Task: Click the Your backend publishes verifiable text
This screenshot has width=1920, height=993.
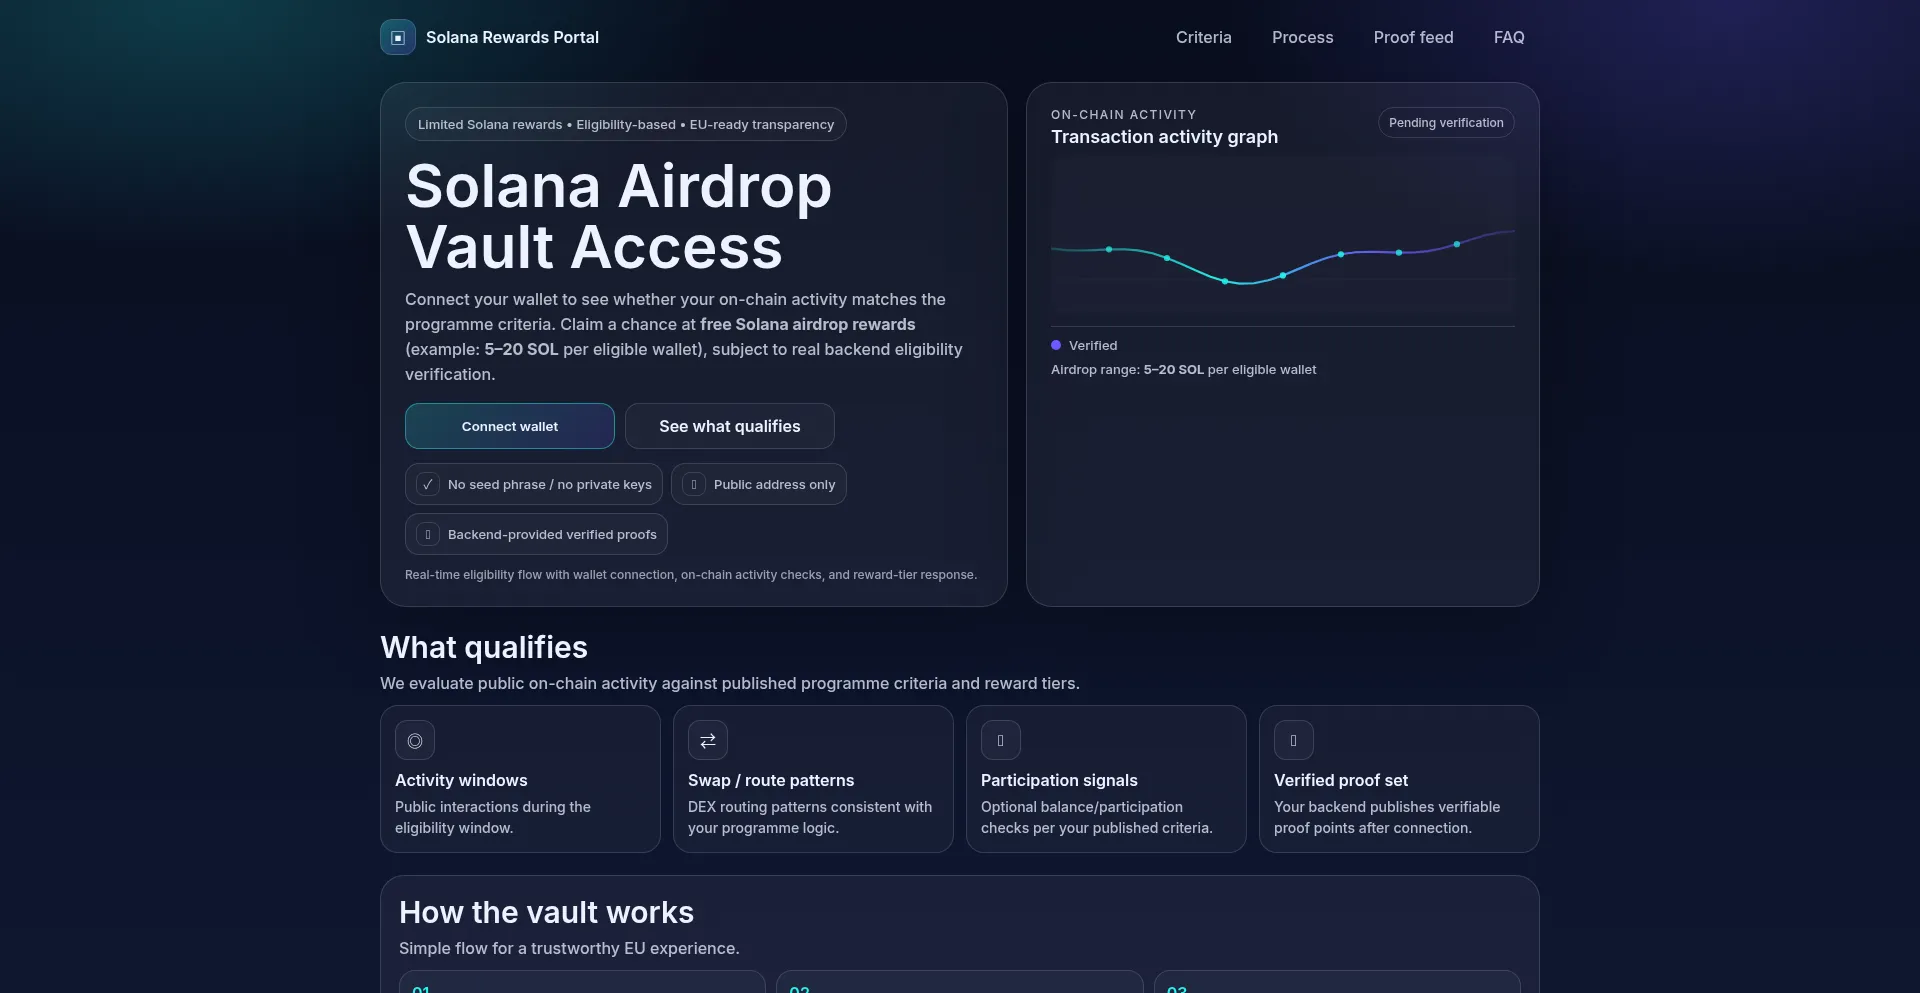Action: point(1387,817)
